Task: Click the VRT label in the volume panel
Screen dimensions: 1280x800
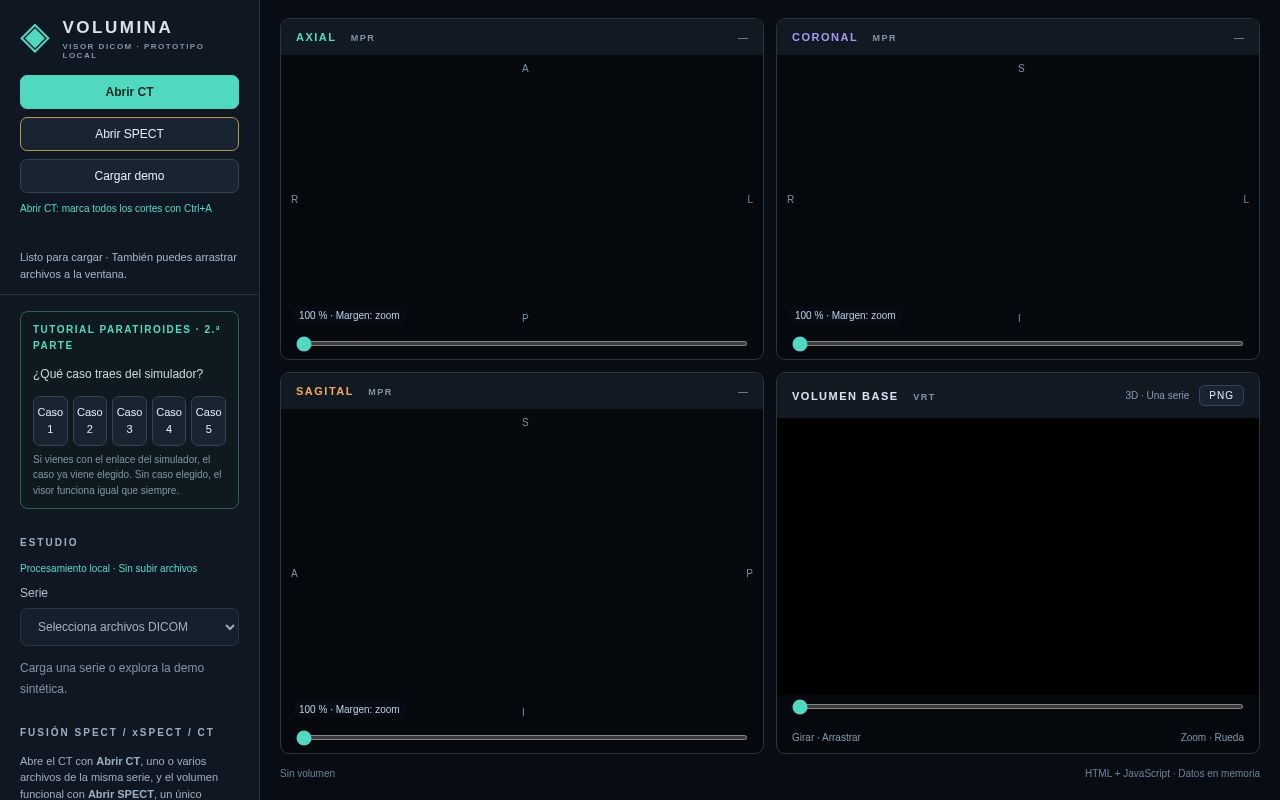Action: pyautogui.click(x=924, y=397)
